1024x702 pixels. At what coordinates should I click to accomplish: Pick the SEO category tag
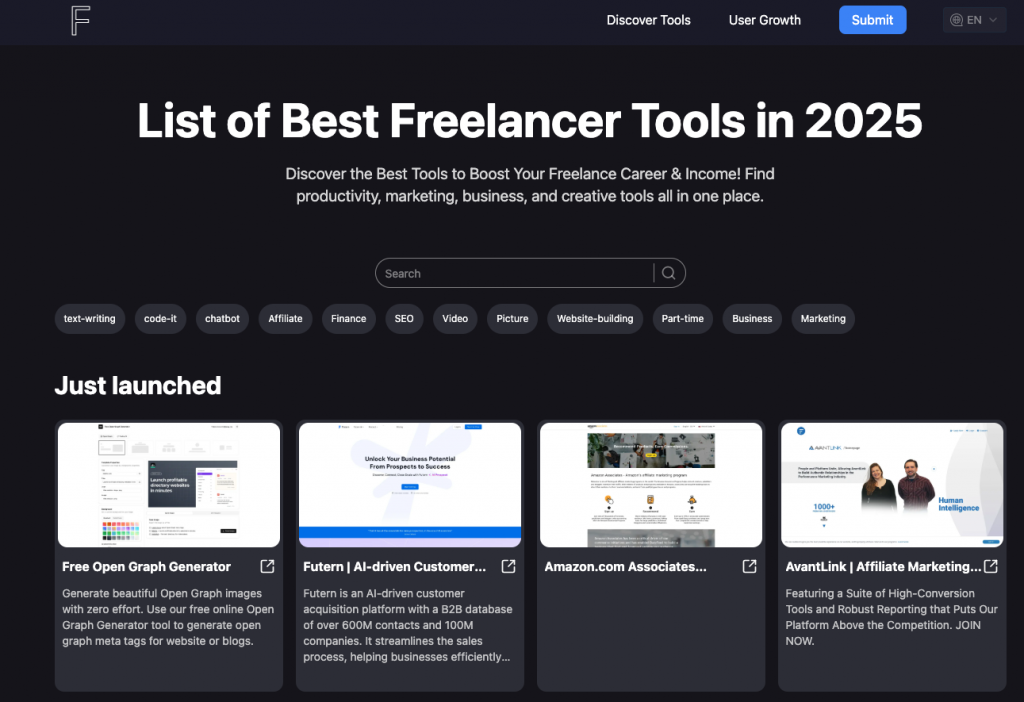pyautogui.click(x=404, y=319)
